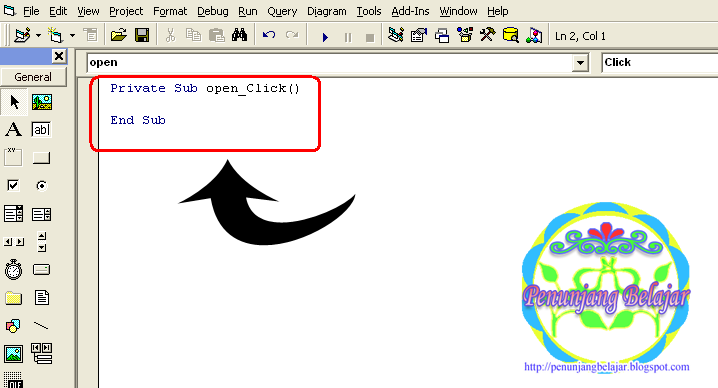
Task: Open the Project menu
Action: tap(126, 11)
